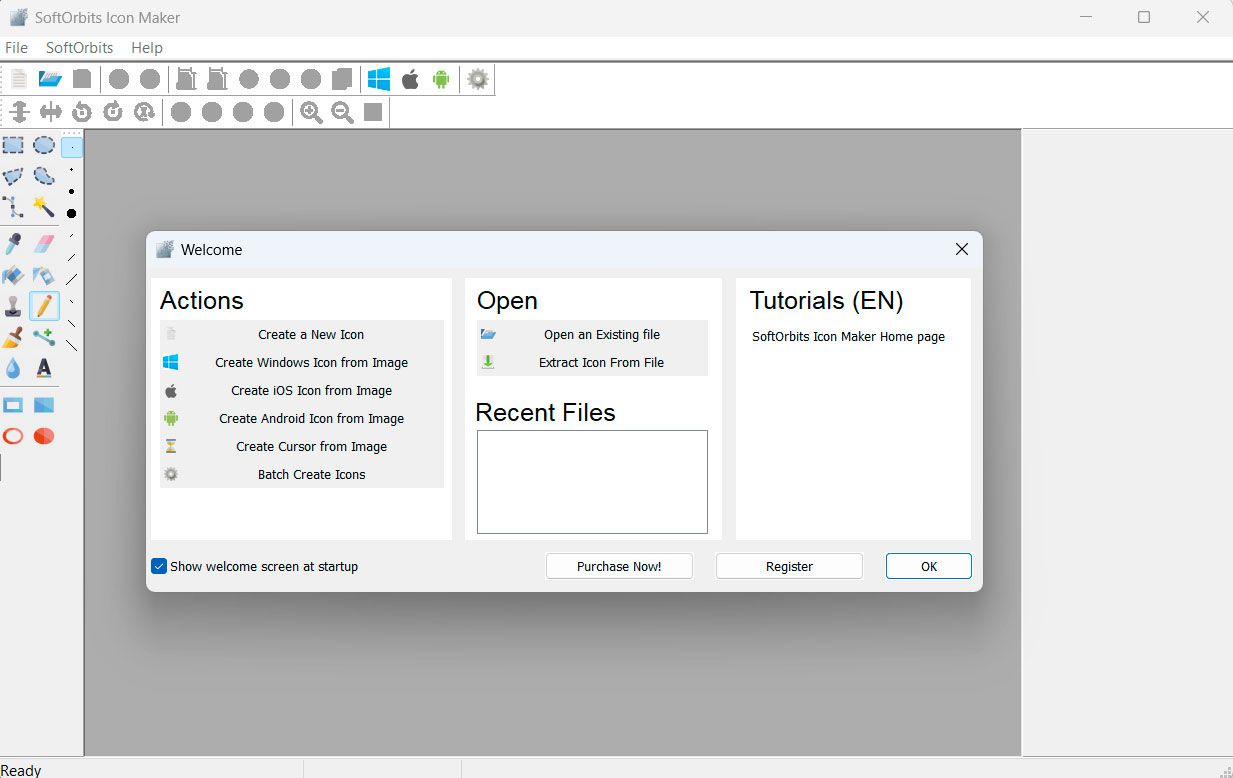Image resolution: width=1233 pixels, height=778 pixels.
Task: Select the largest round brush size
Action: coord(72,213)
